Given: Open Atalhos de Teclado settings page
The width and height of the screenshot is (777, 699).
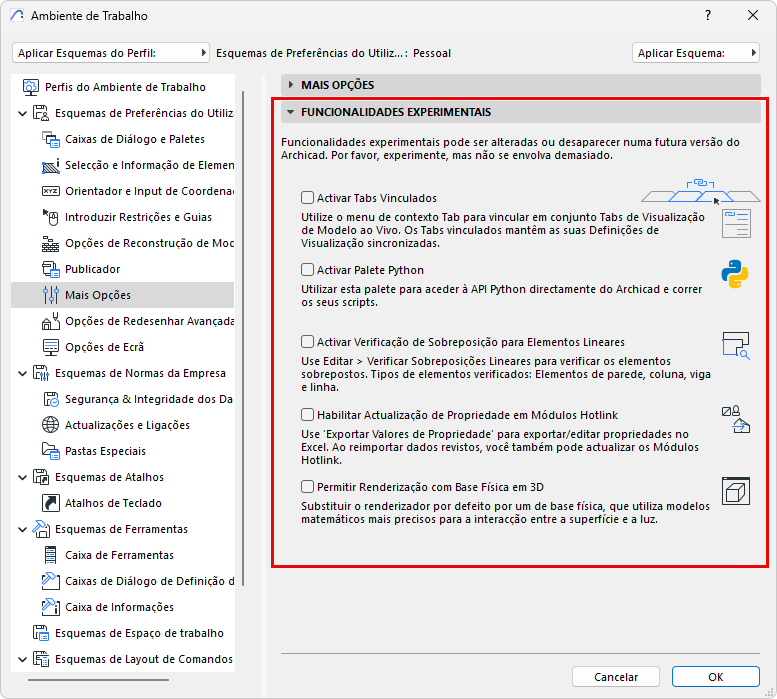Looking at the screenshot, I should coord(113,503).
